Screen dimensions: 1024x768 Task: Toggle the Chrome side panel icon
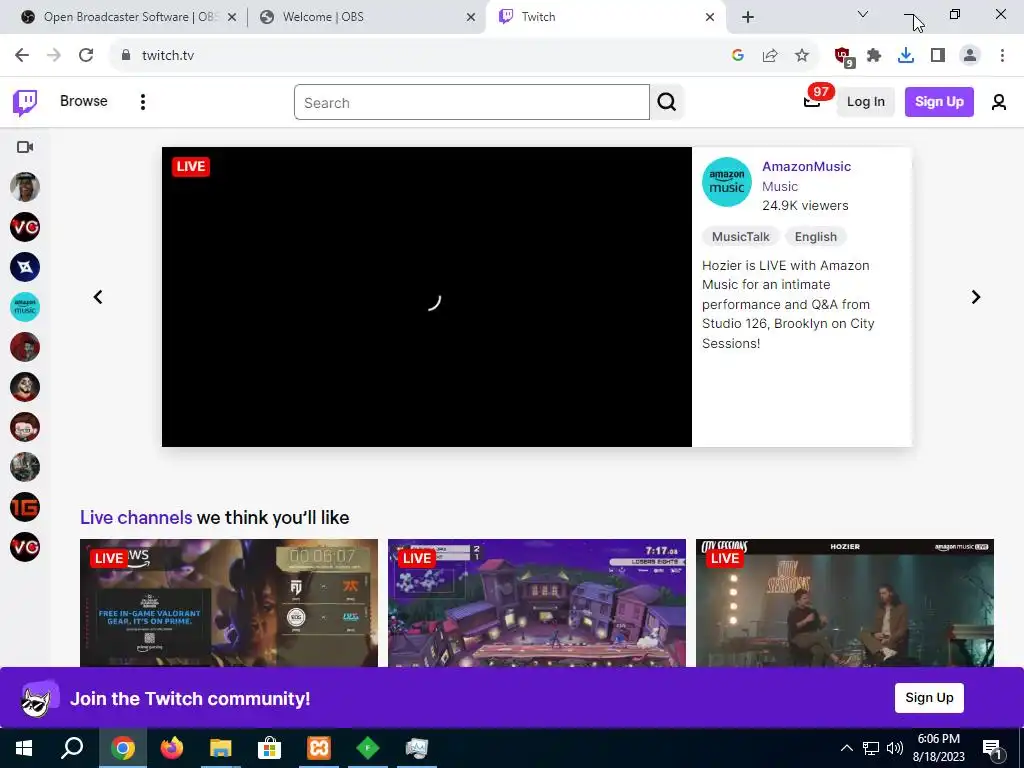pos(938,56)
